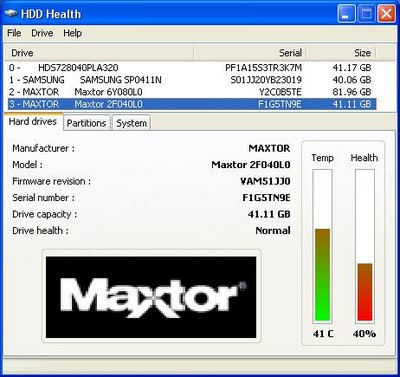Click the HDD Health title bar drive icon
The width and height of the screenshot is (400, 377).
(x=11, y=14)
